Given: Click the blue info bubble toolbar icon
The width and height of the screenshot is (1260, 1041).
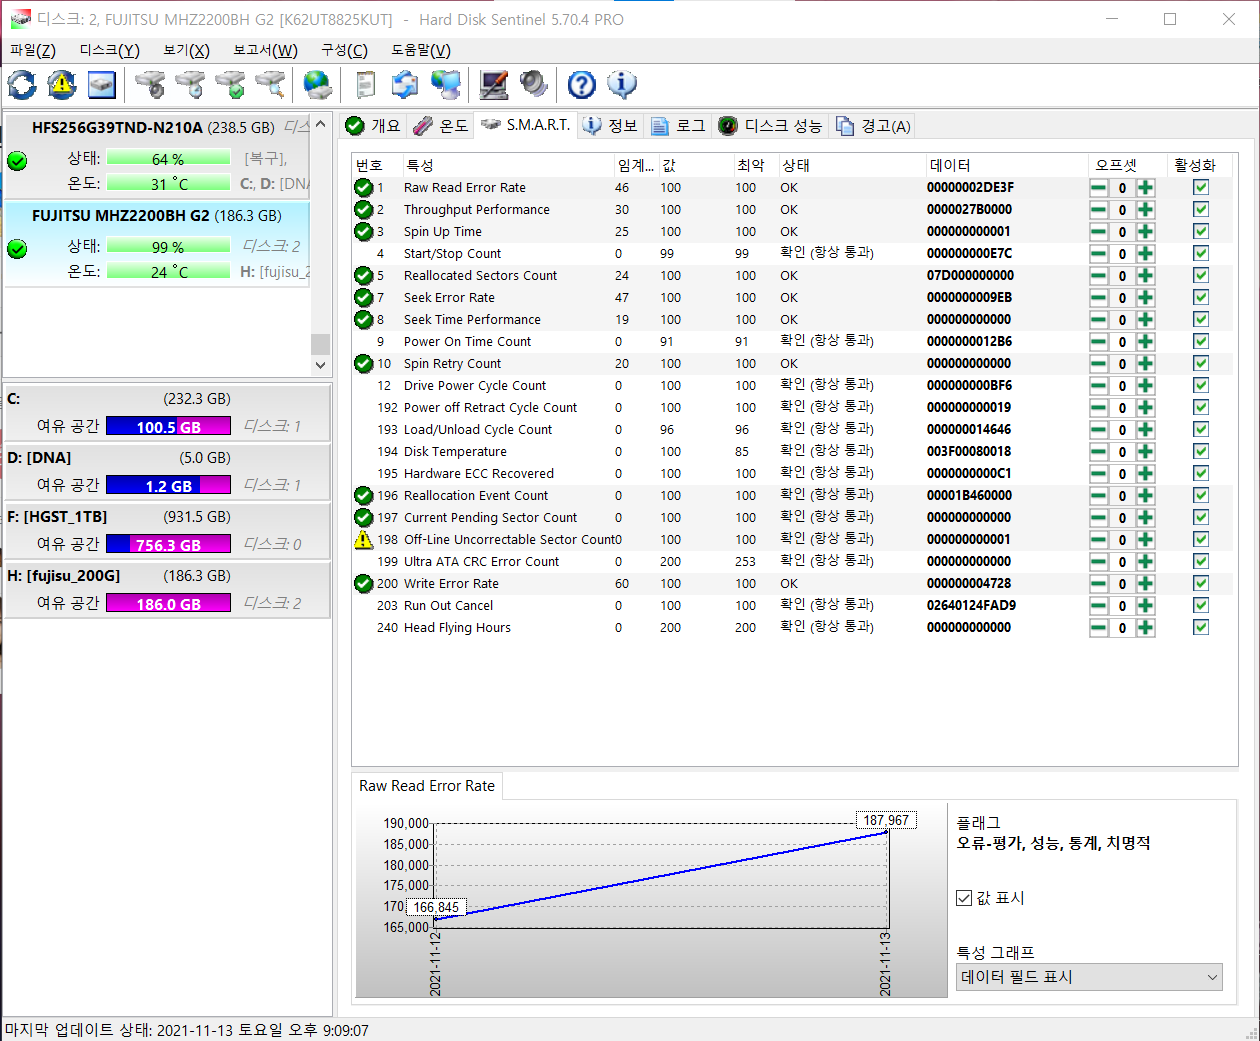Looking at the screenshot, I should (x=622, y=85).
